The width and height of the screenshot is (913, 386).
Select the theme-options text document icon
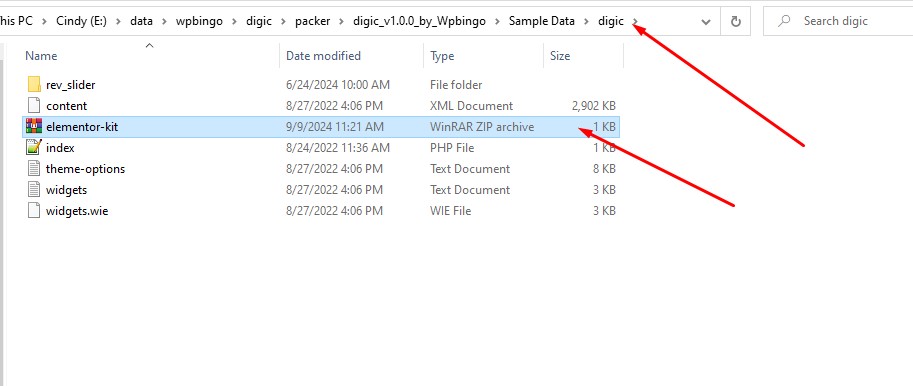34,169
